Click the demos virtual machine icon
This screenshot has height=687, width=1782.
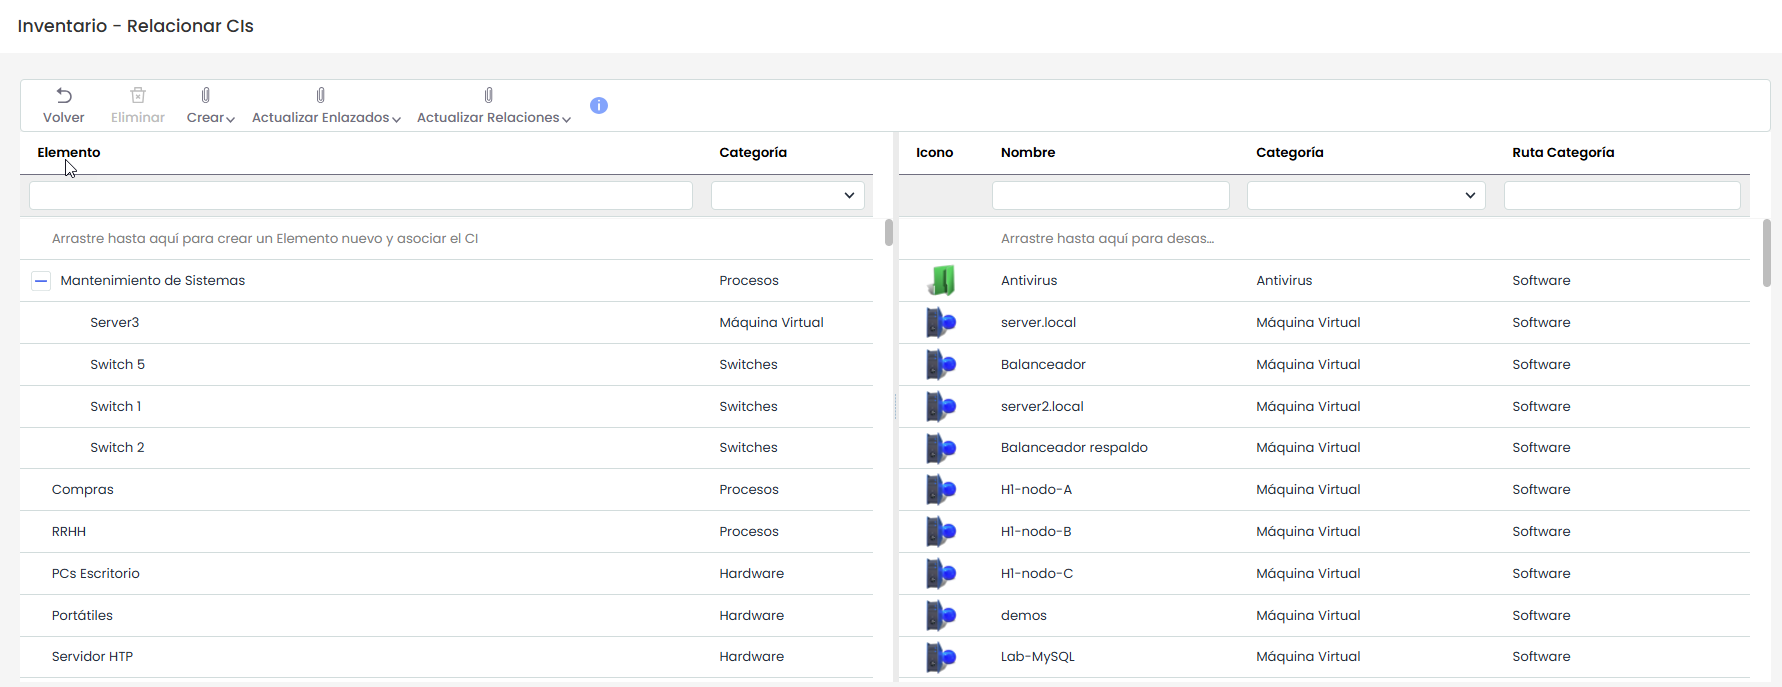coord(941,616)
